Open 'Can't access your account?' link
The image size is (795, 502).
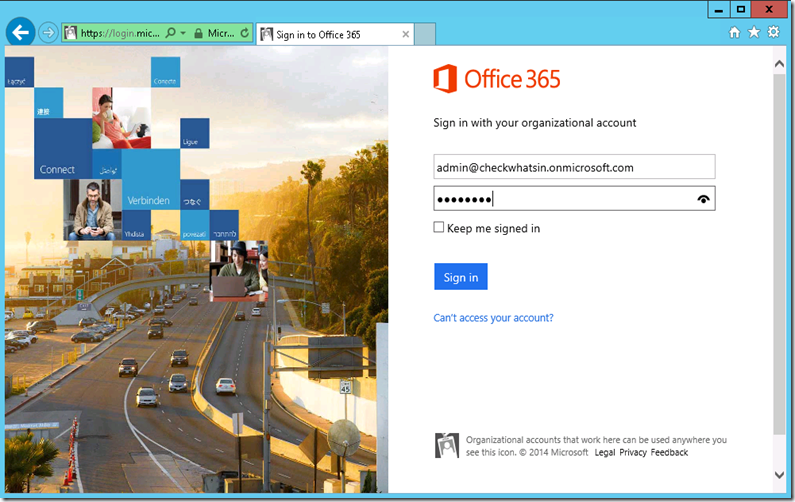coord(493,318)
